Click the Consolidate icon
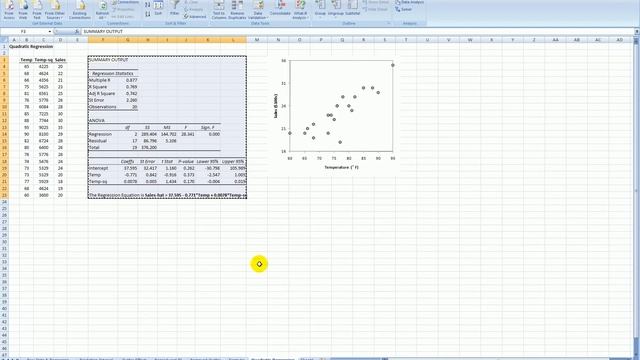The image size is (640, 360). (x=280, y=9)
